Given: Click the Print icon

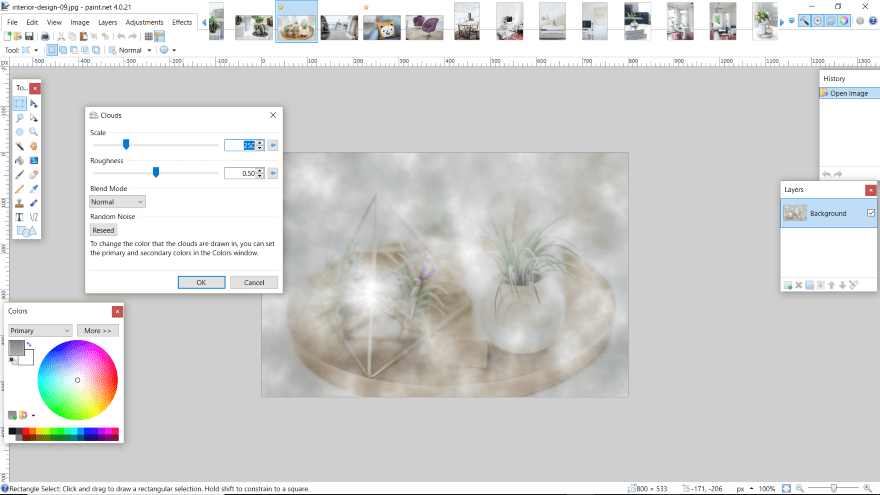Looking at the screenshot, I should click(45, 36).
